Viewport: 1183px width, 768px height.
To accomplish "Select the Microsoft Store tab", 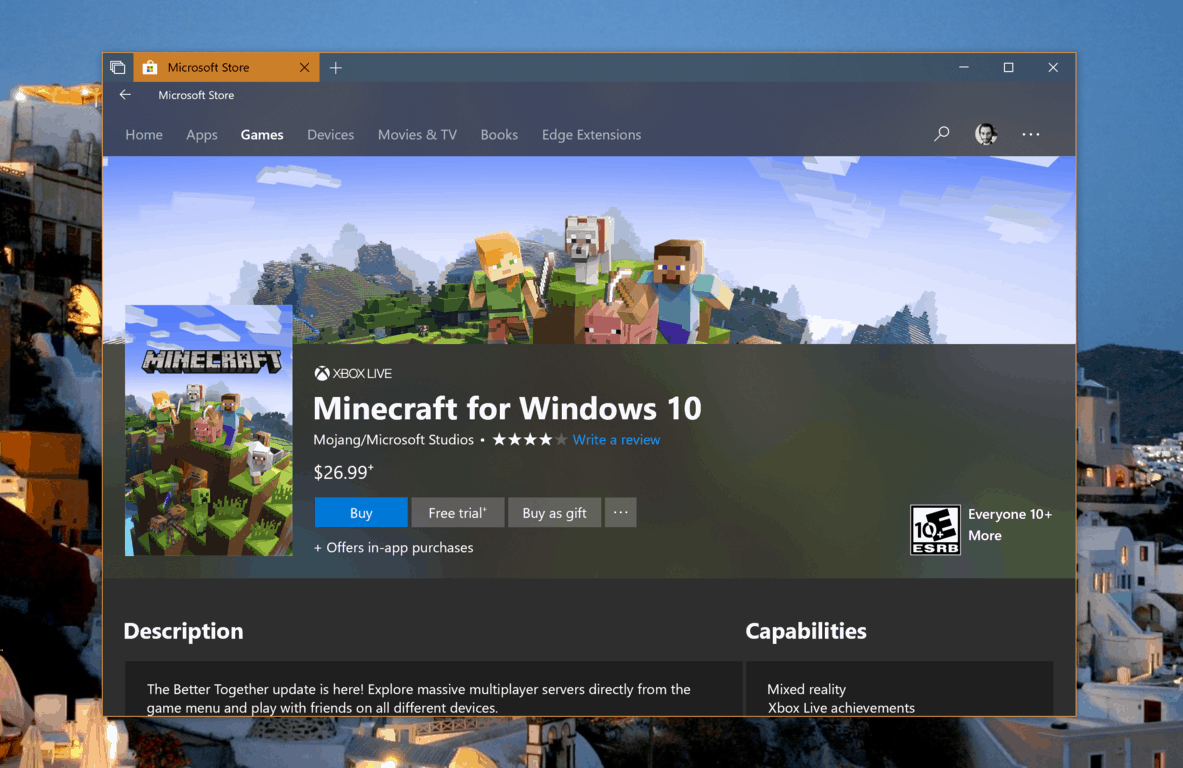I will click(226, 67).
